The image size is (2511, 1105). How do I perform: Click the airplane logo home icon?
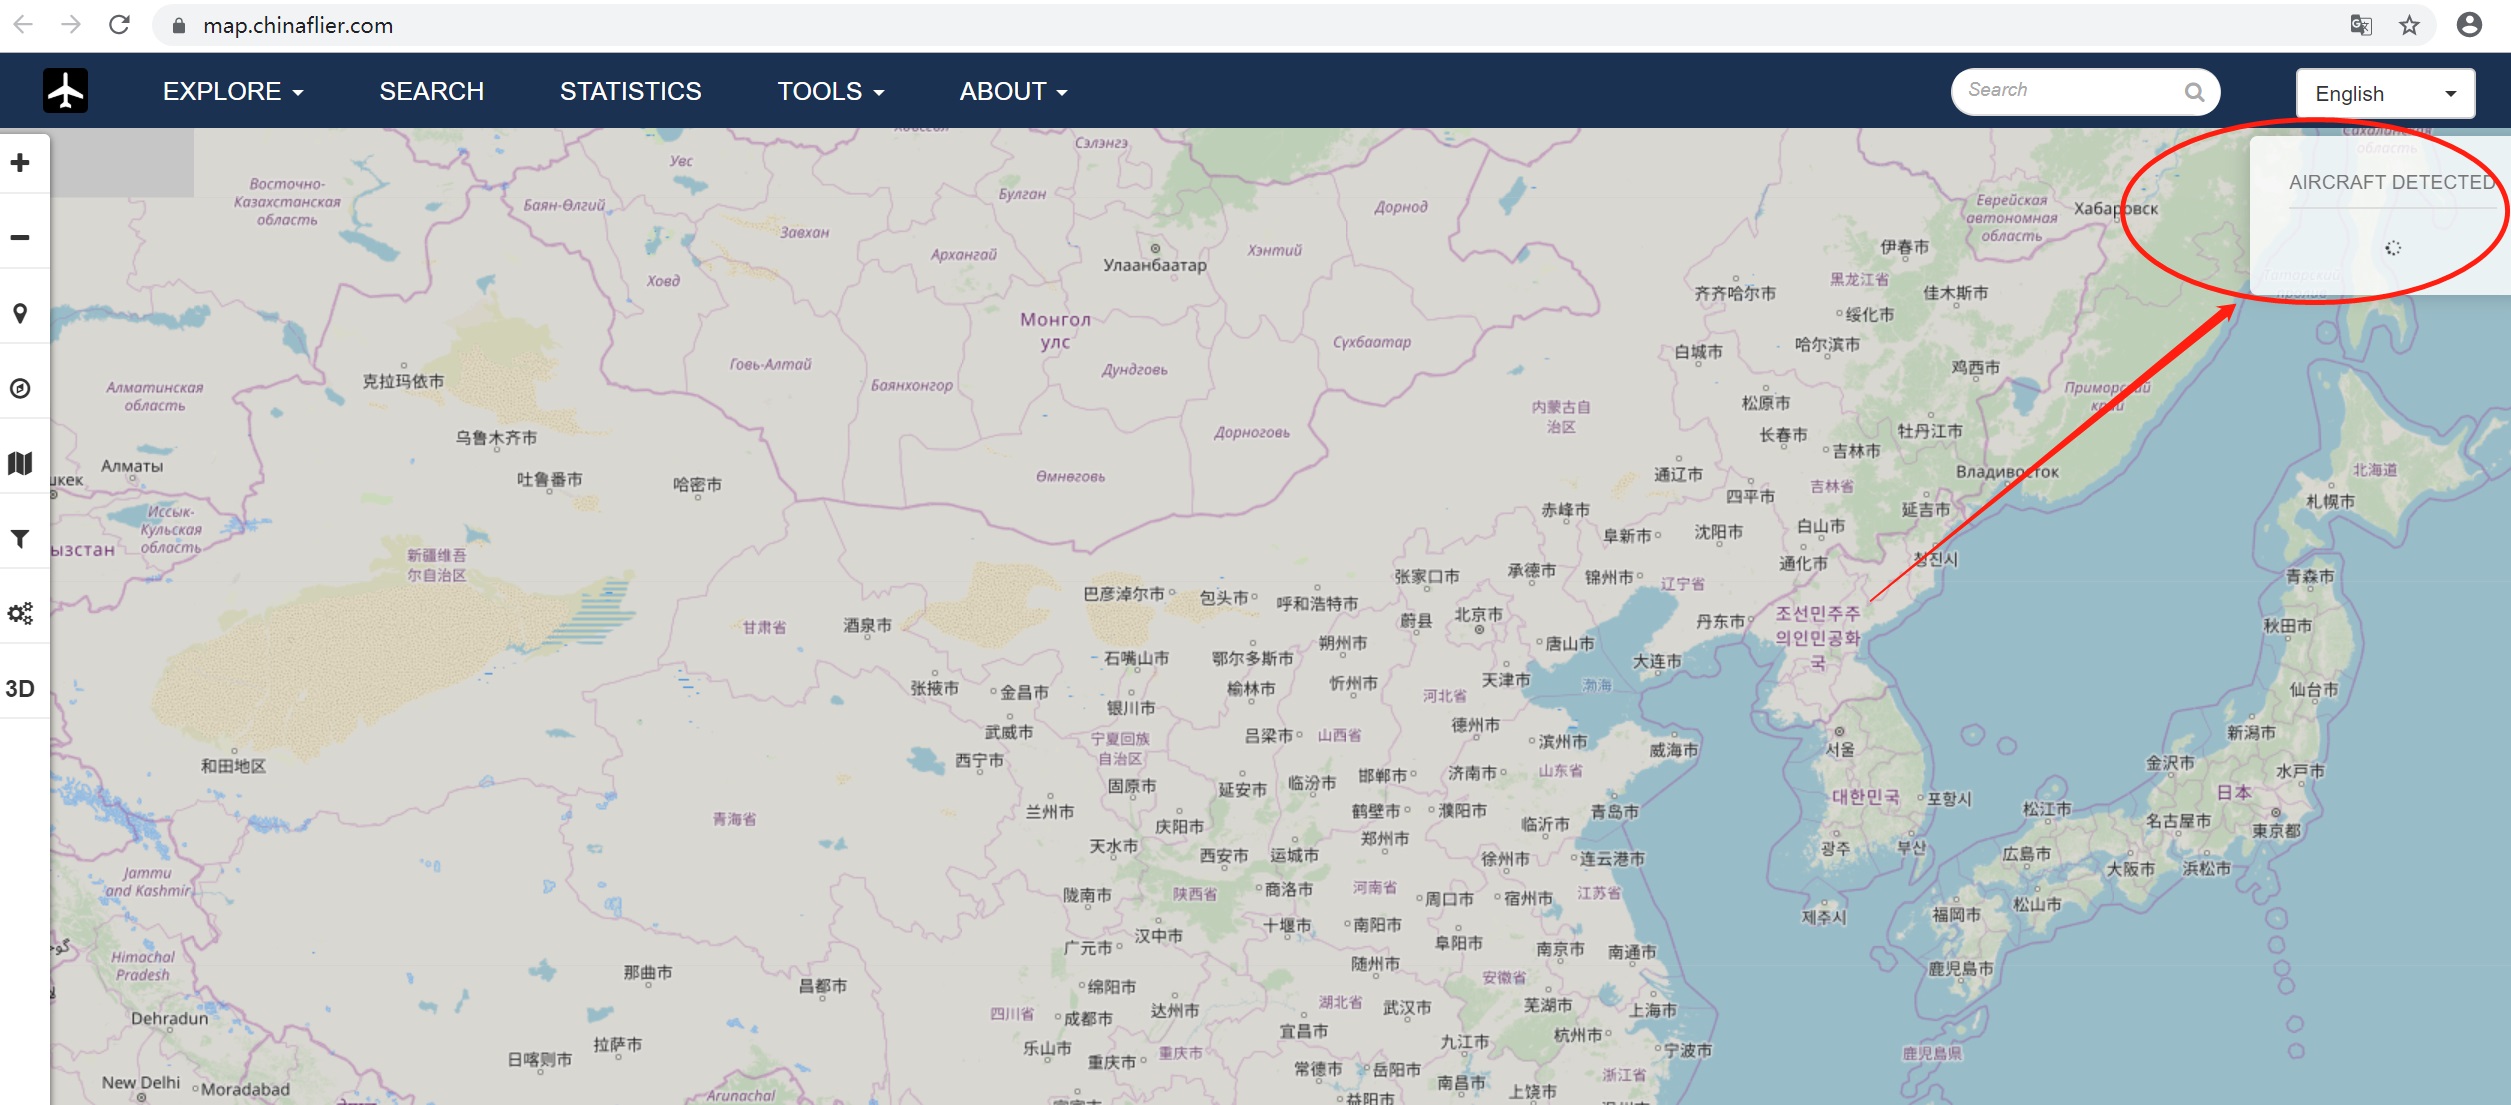click(65, 91)
